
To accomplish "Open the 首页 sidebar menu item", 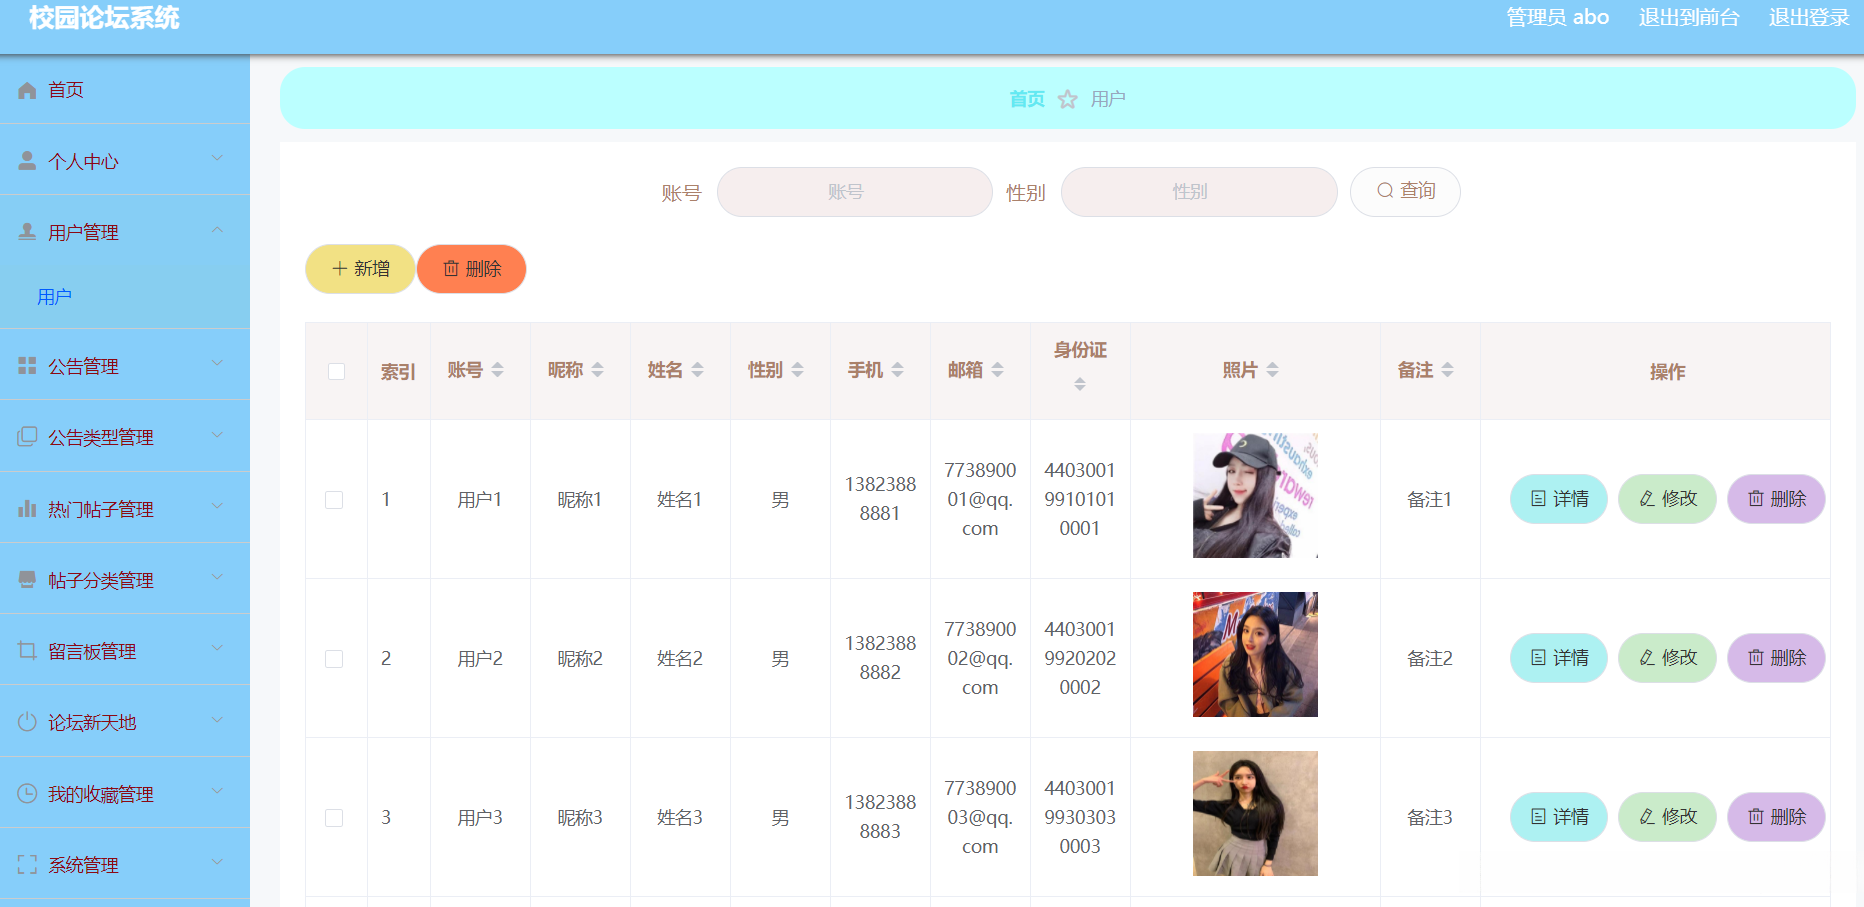I will pos(125,90).
